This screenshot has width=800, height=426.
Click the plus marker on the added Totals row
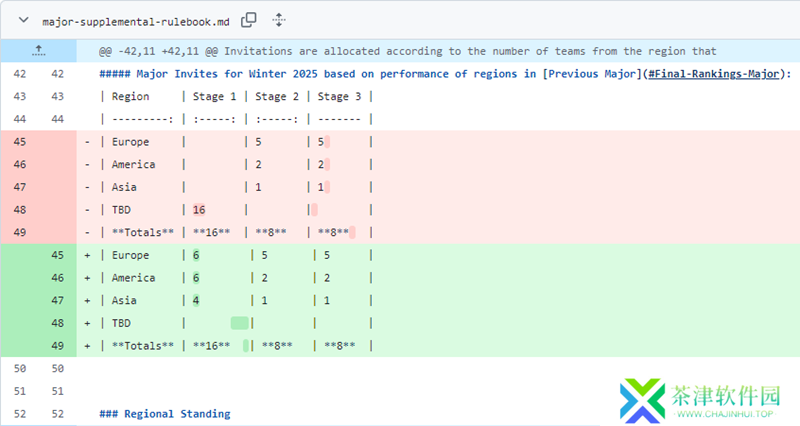pos(88,346)
